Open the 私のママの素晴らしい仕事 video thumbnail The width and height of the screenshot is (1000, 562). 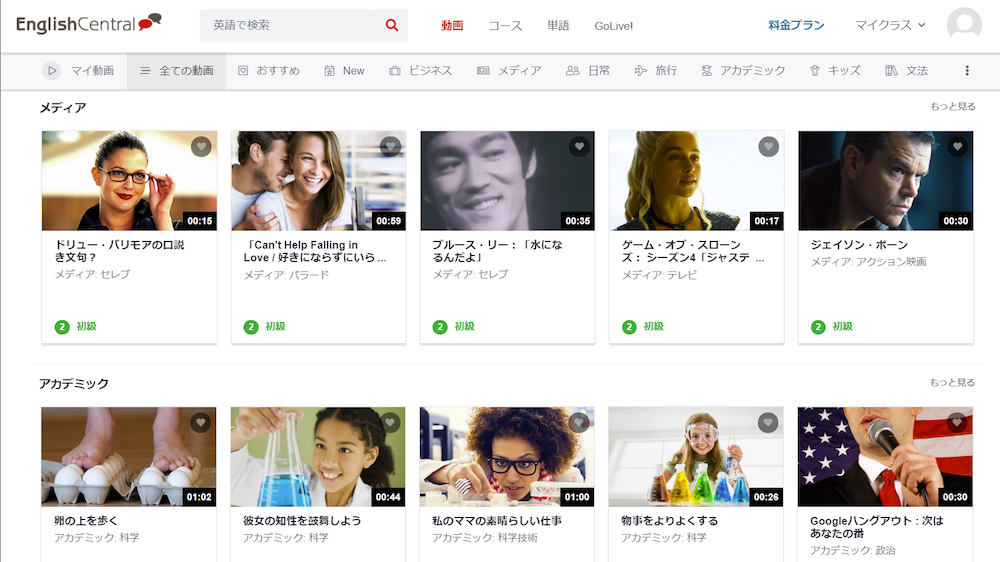point(507,457)
